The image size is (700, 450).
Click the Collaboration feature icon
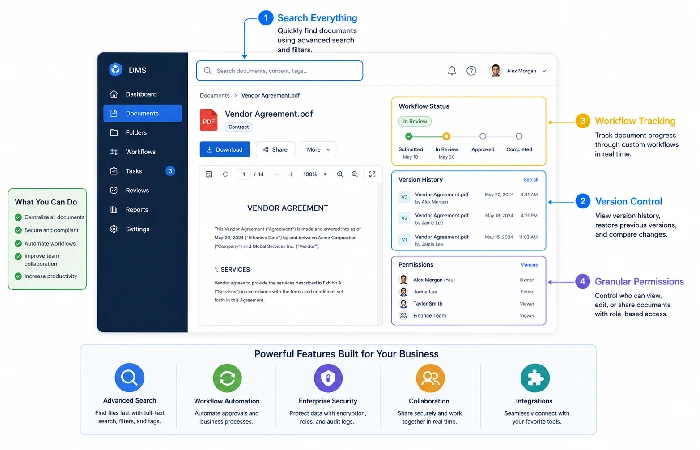(x=430, y=378)
